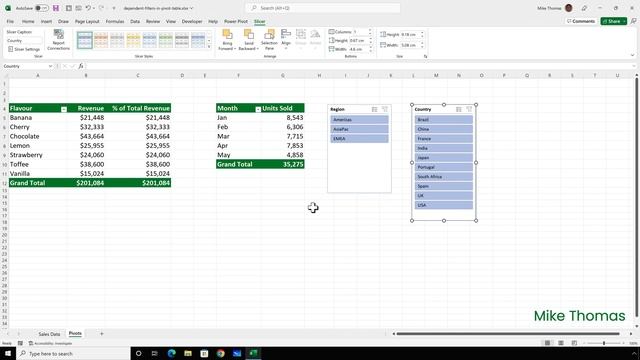Viewport: 640px width, 360px height.
Task: Click the horizontal scrollbar
Action: coord(508,334)
